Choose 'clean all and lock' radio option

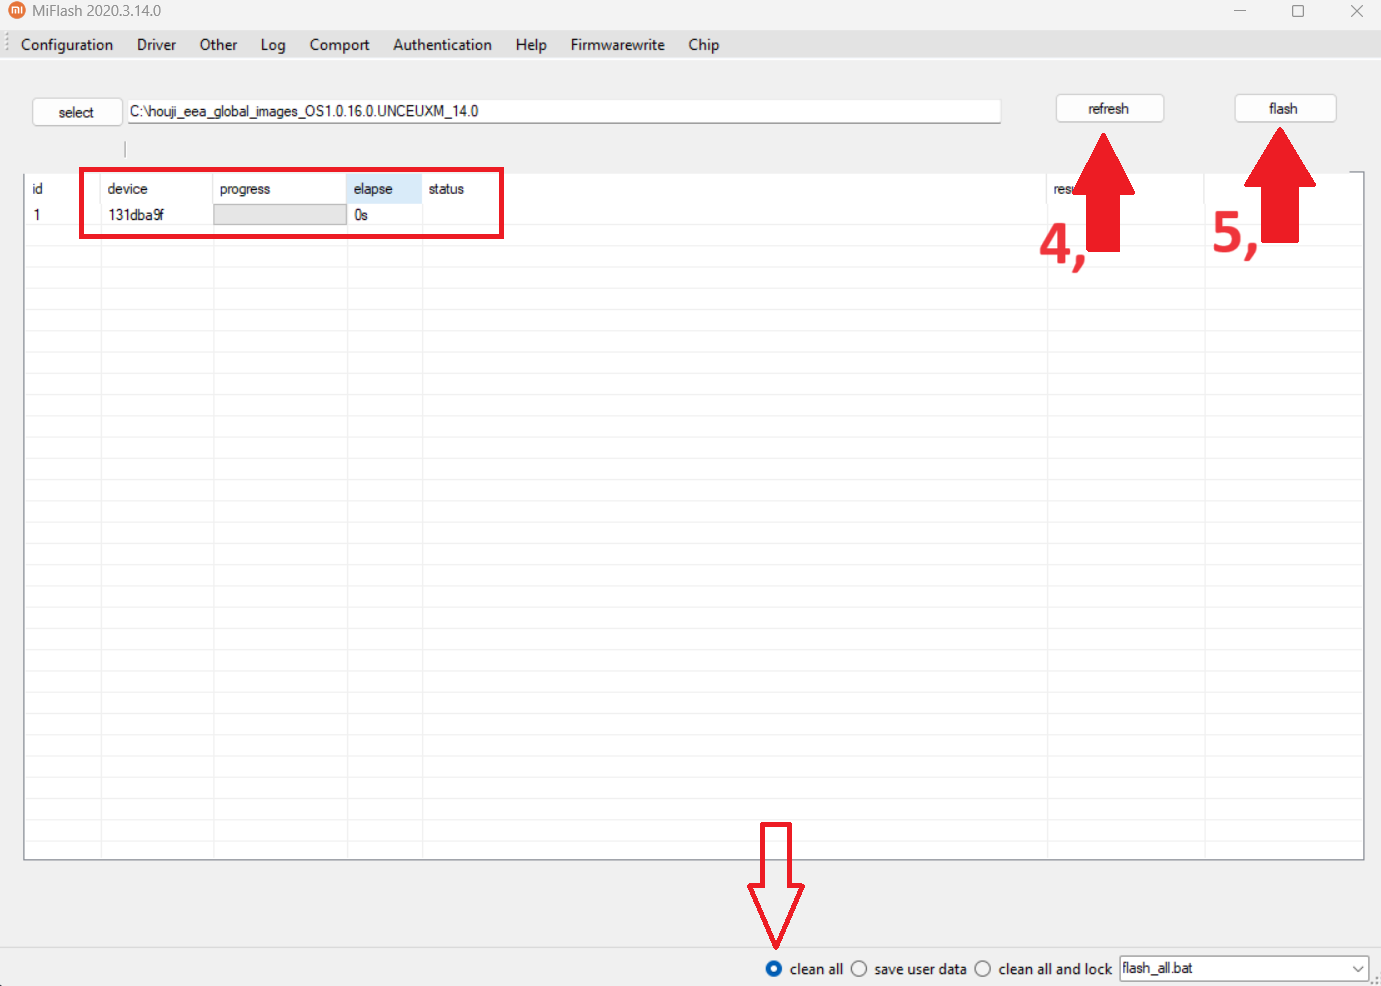click(983, 969)
